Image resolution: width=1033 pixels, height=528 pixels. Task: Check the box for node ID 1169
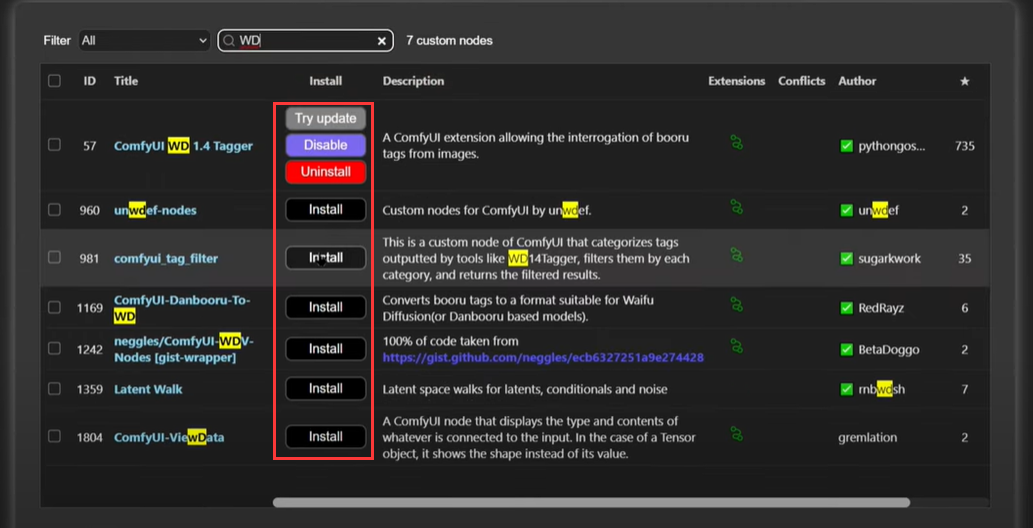54,307
